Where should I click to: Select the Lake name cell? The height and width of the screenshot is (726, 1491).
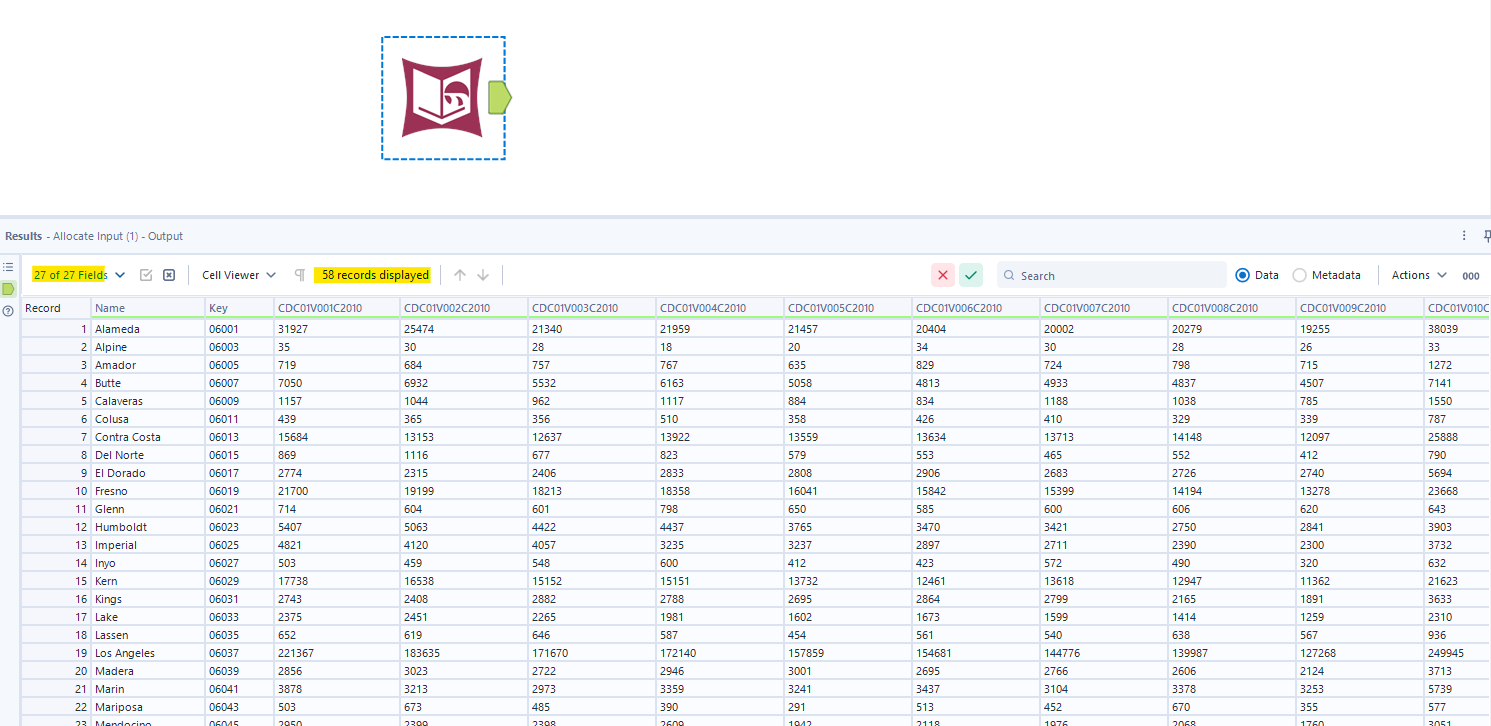click(x=148, y=617)
